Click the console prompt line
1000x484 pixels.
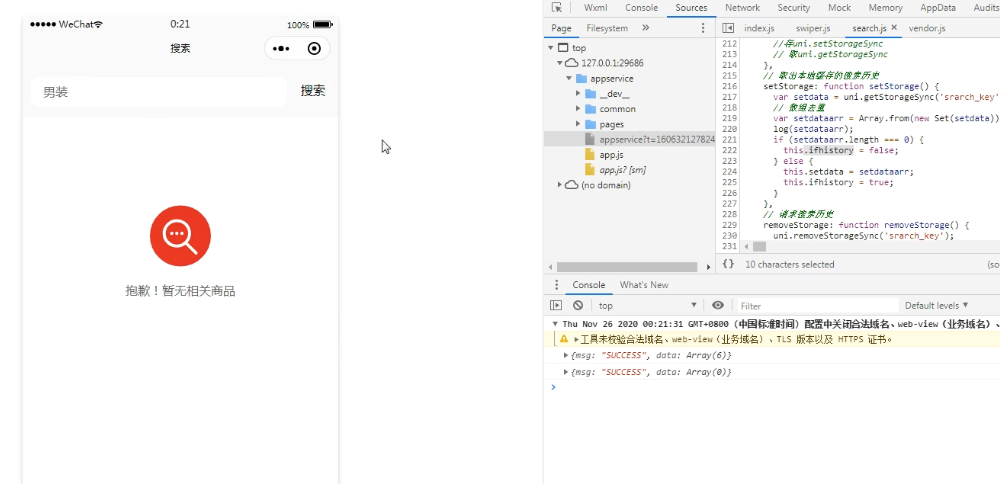point(772,387)
